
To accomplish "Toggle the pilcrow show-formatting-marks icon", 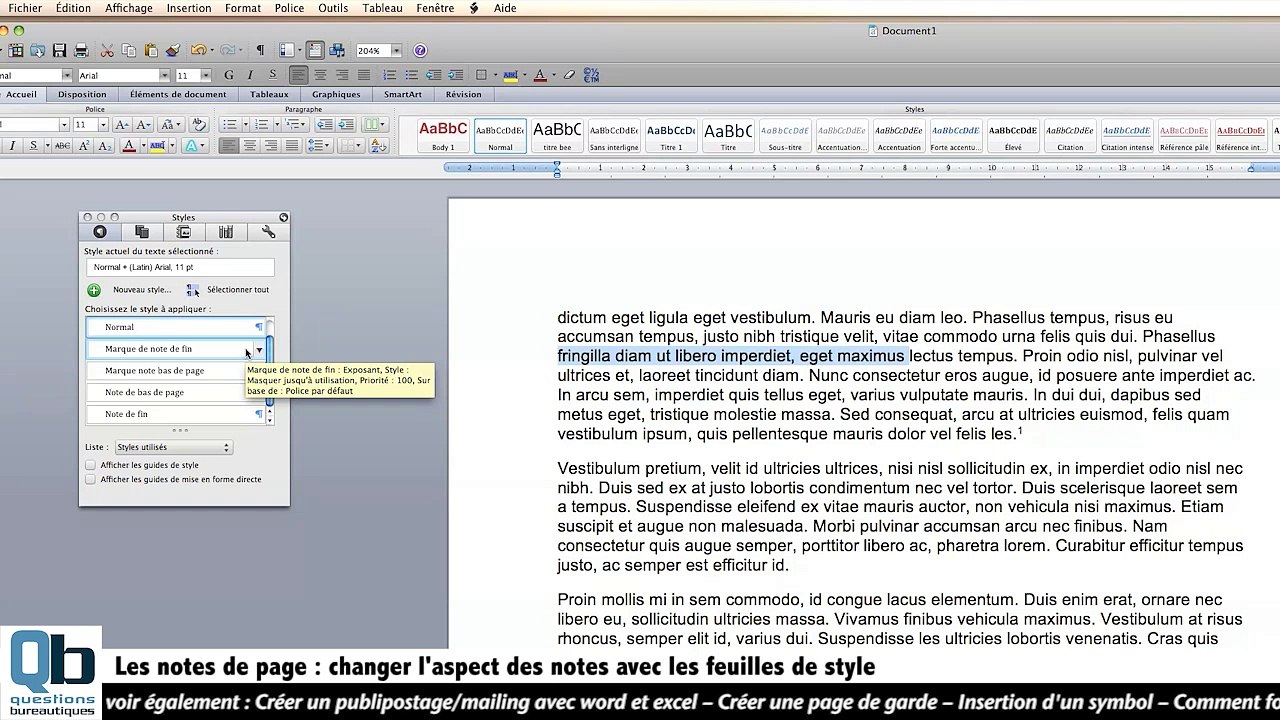I will tap(260, 51).
